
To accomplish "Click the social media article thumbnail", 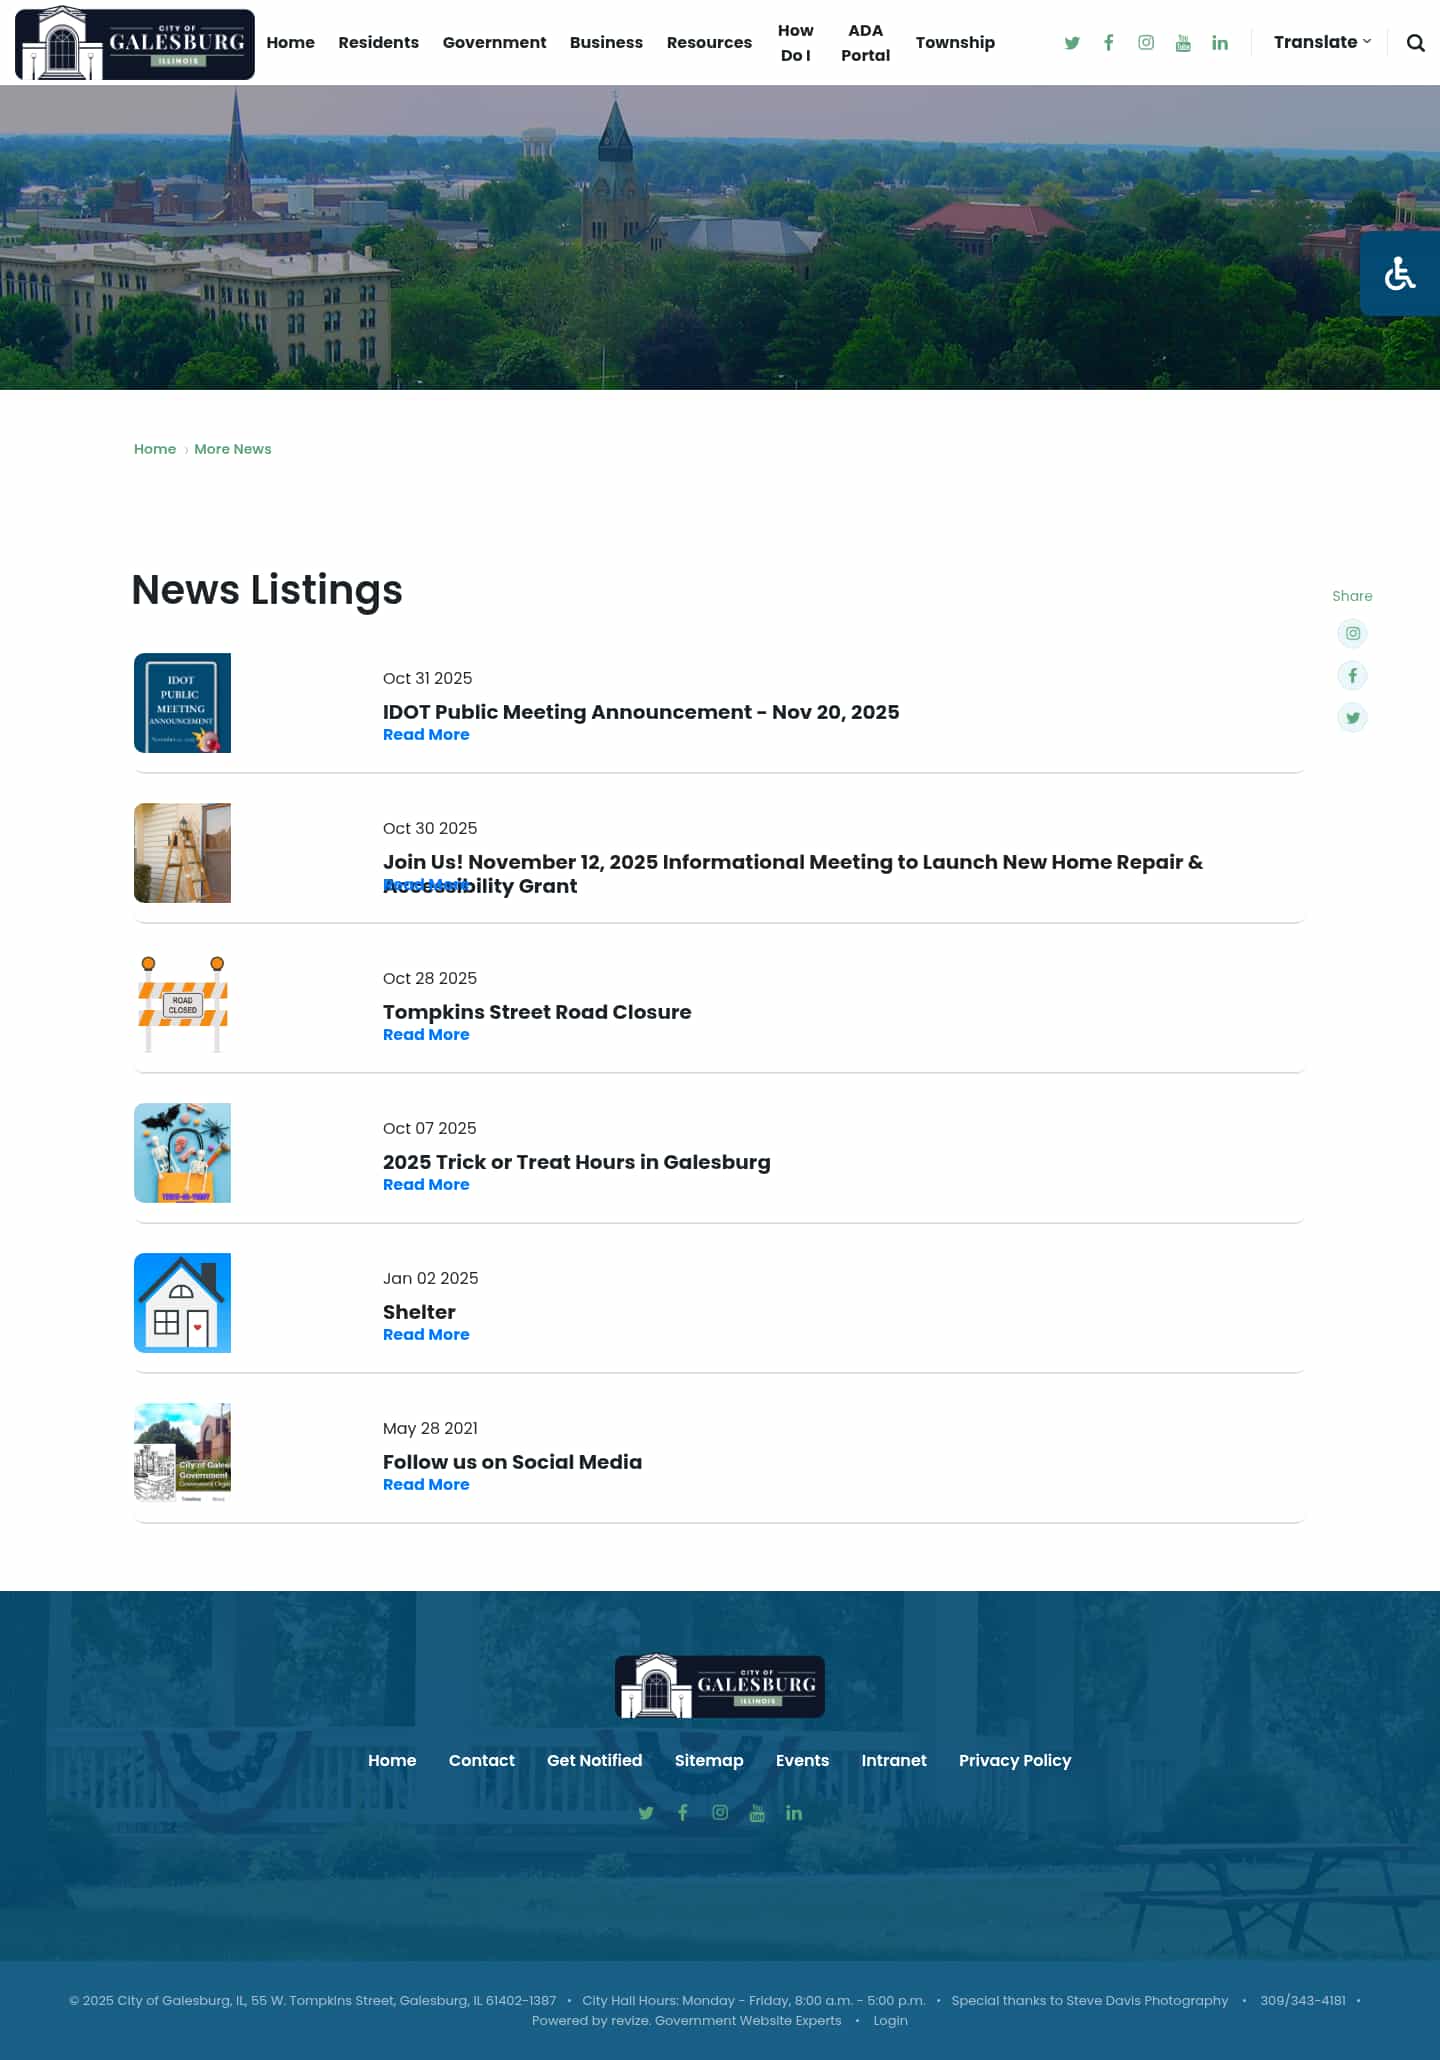I will pyautogui.click(x=182, y=1453).
